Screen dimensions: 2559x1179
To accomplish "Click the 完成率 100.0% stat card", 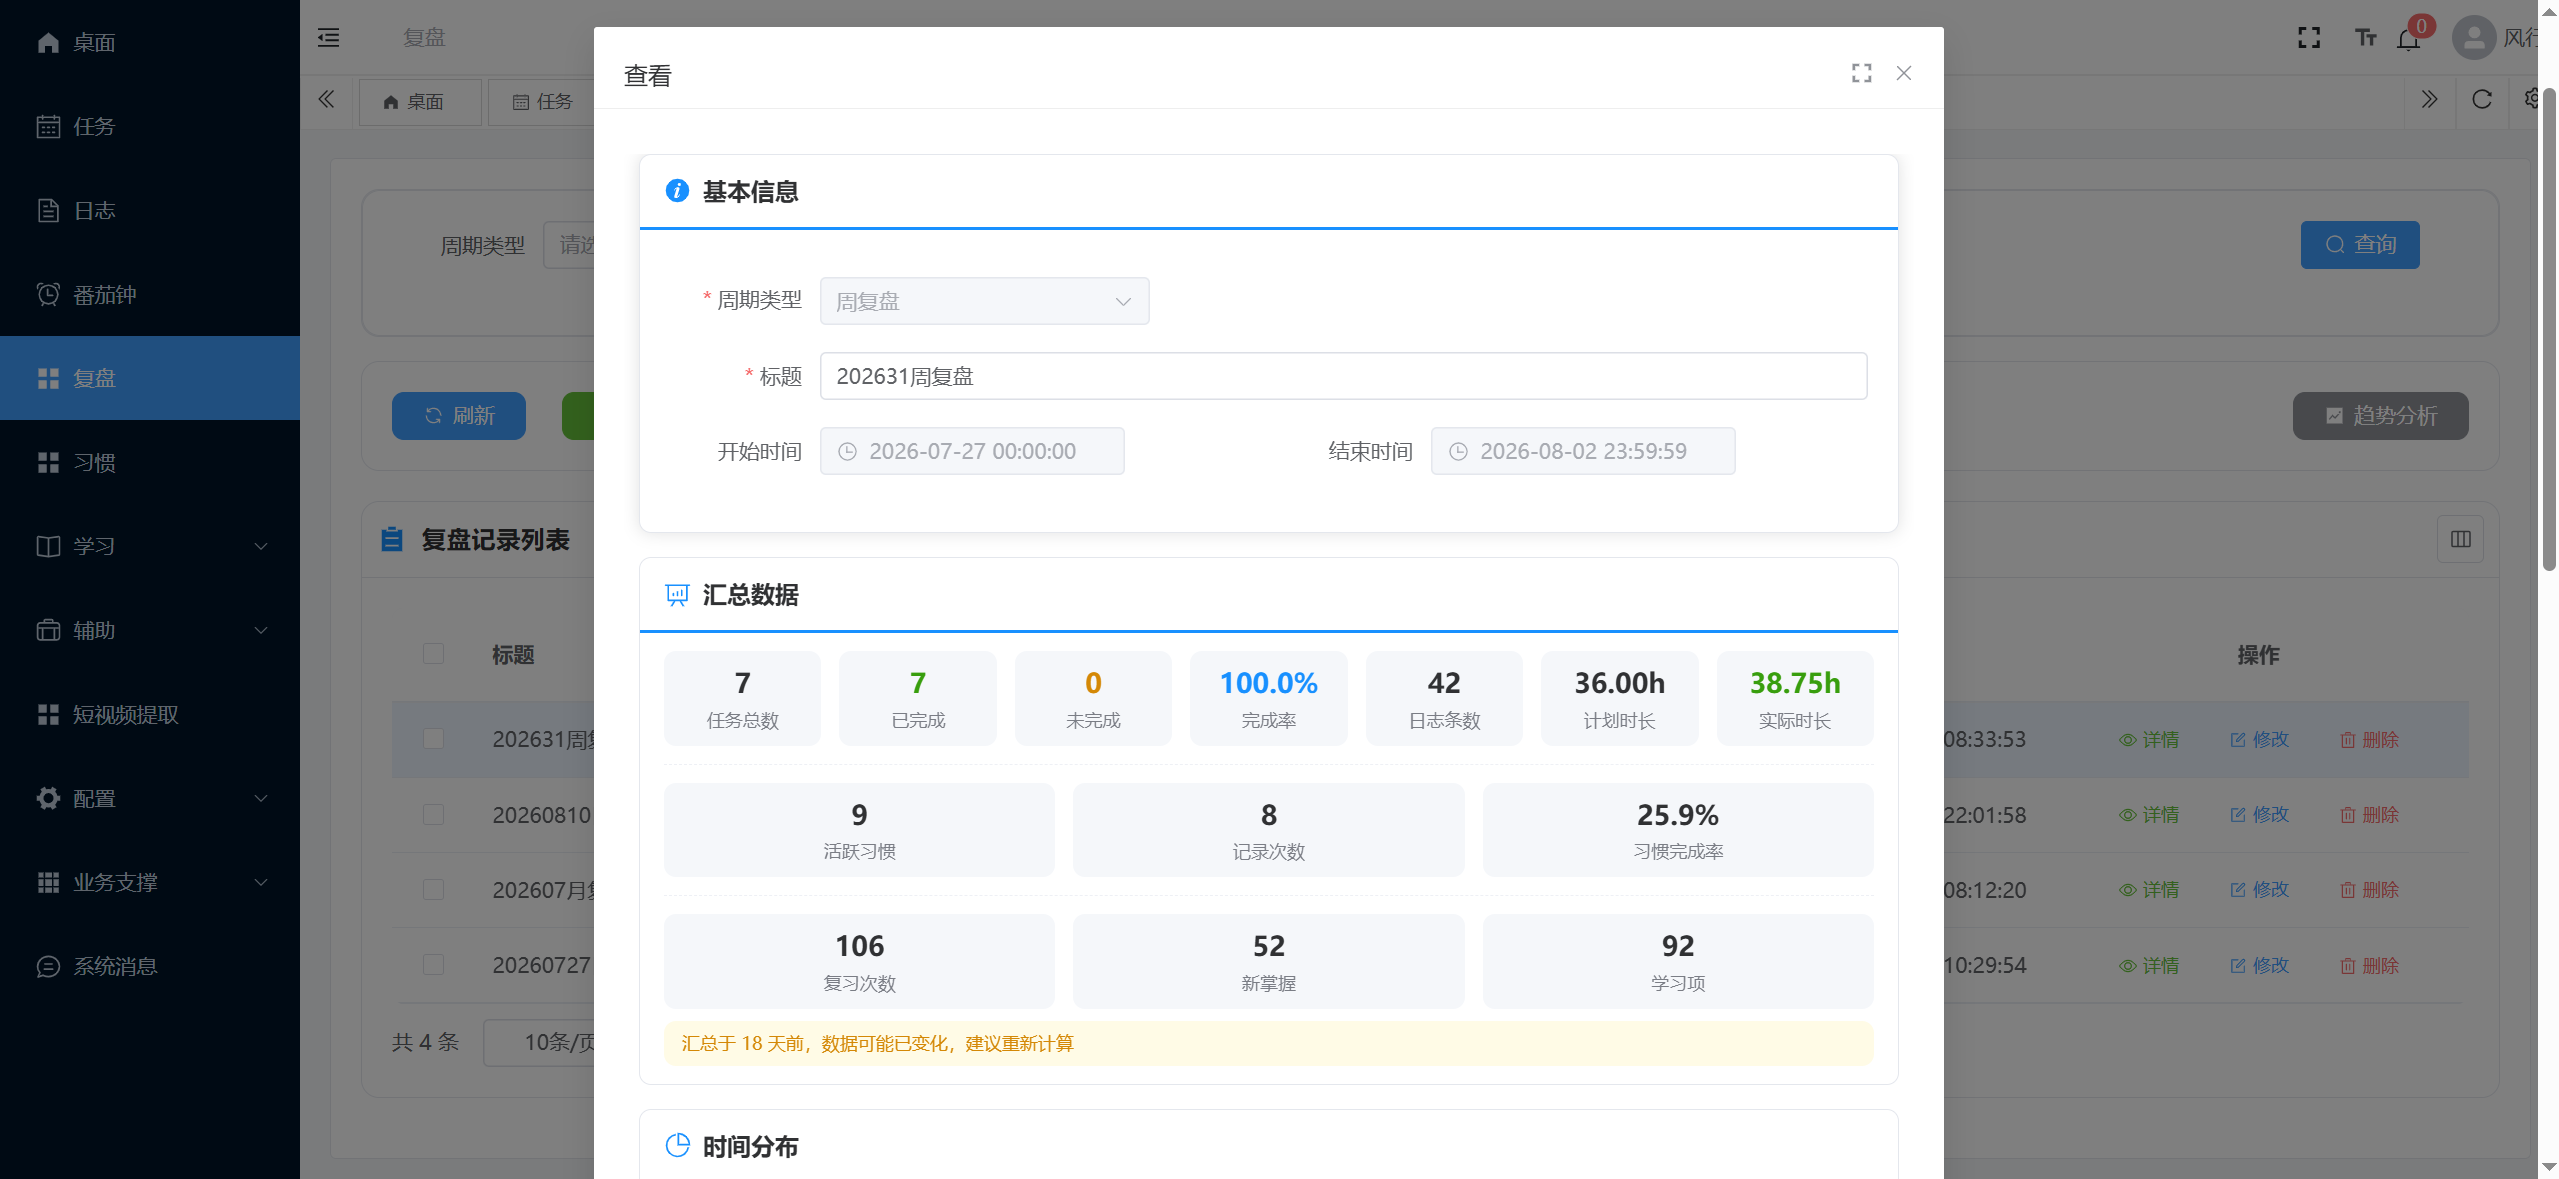I will click(x=1268, y=698).
